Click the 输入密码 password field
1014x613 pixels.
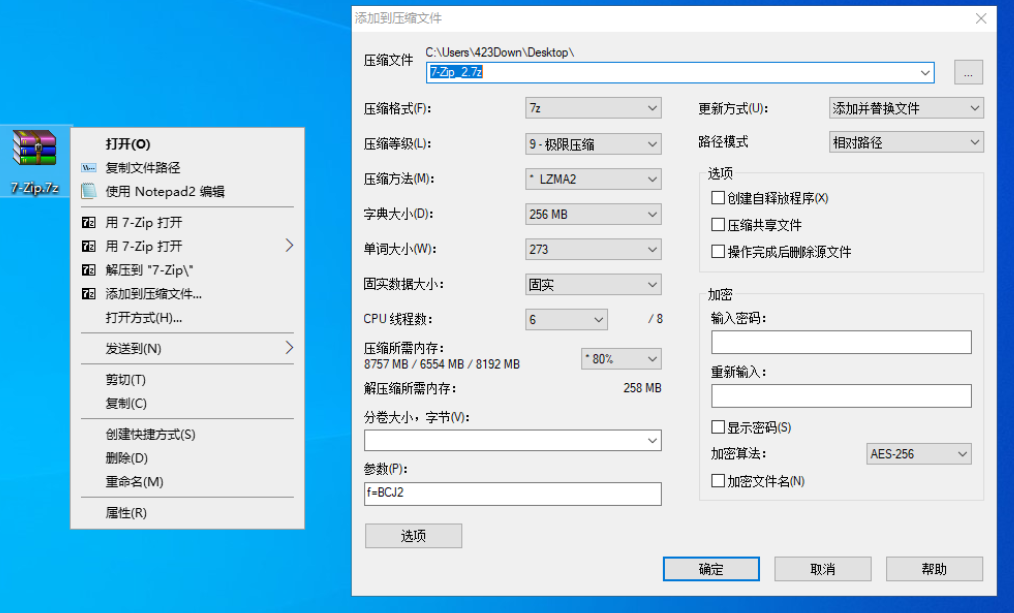pyautogui.click(x=841, y=342)
